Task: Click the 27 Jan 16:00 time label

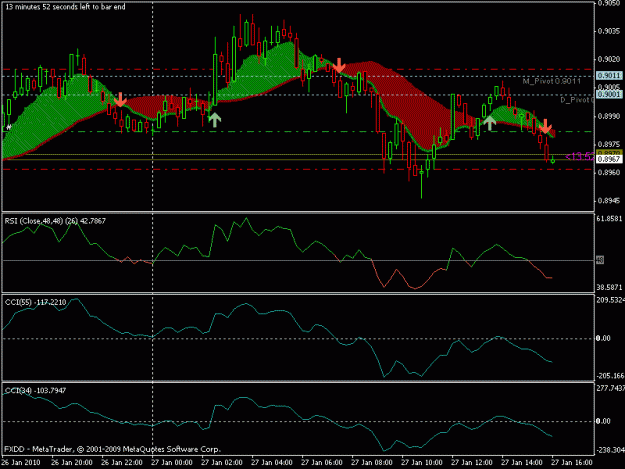Action: pyautogui.click(x=572, y=463)
